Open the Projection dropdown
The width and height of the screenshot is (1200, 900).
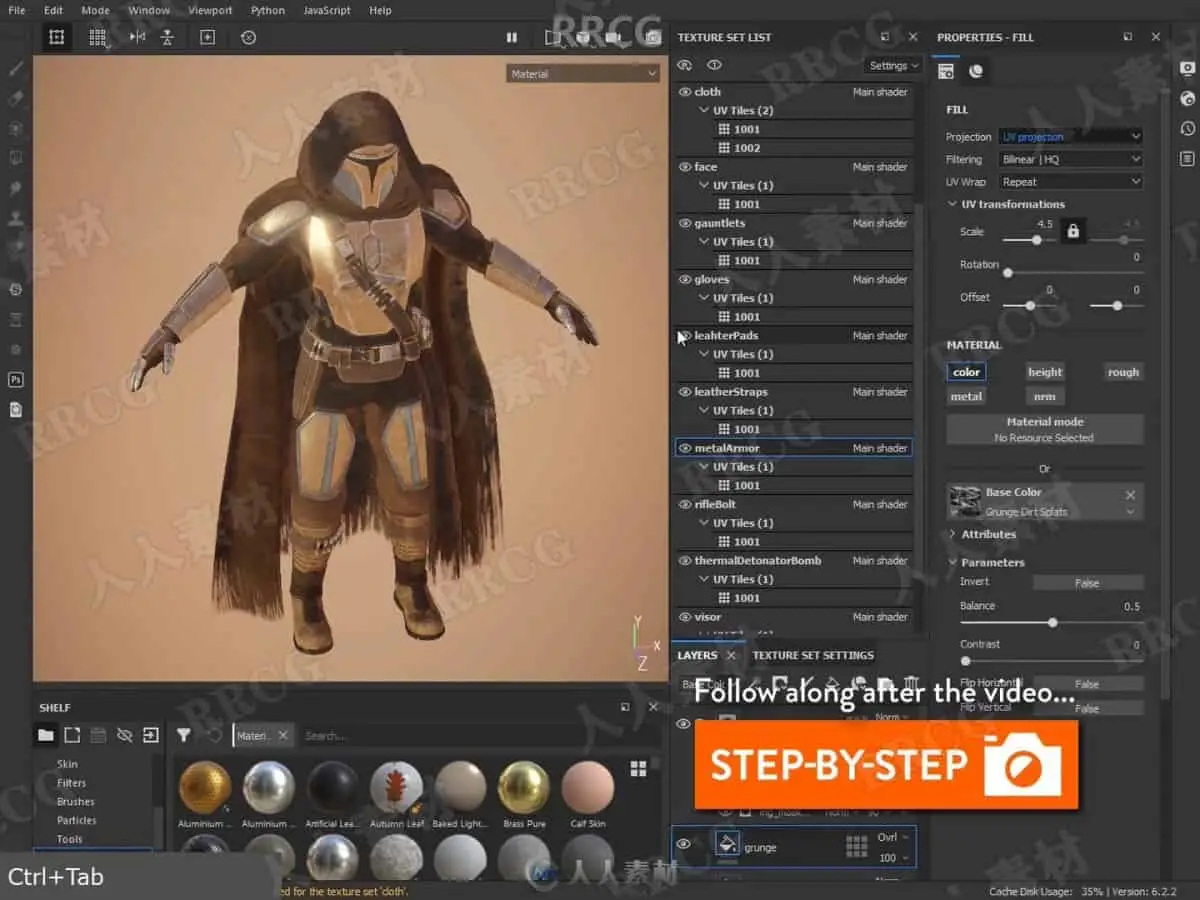(1071, 137)
